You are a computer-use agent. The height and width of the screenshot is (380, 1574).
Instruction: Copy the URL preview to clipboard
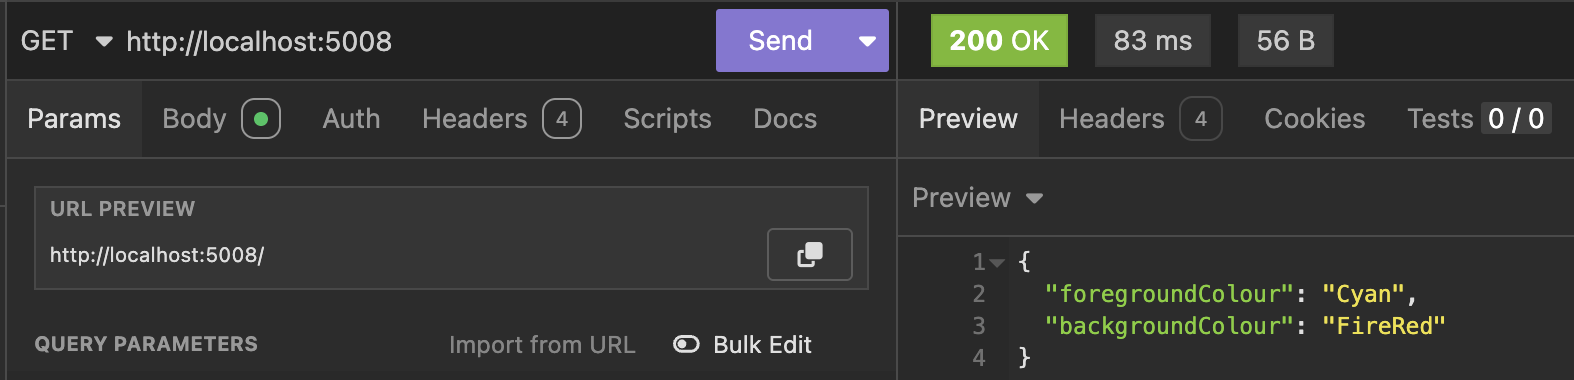tap(809, 254)
